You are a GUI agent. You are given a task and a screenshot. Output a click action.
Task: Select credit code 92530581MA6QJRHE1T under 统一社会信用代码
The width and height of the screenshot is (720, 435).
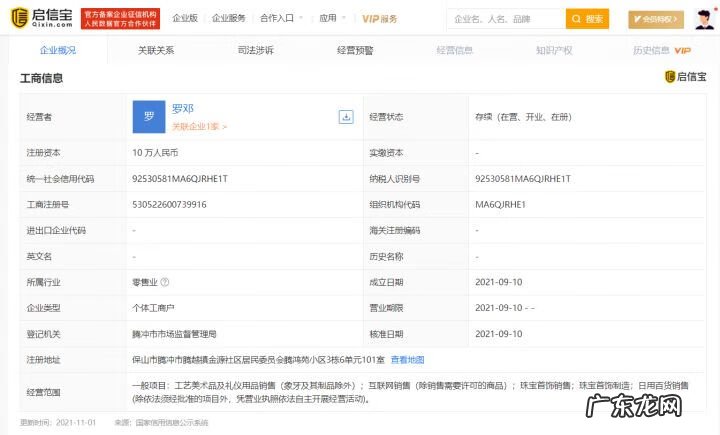tap(180, 179)
